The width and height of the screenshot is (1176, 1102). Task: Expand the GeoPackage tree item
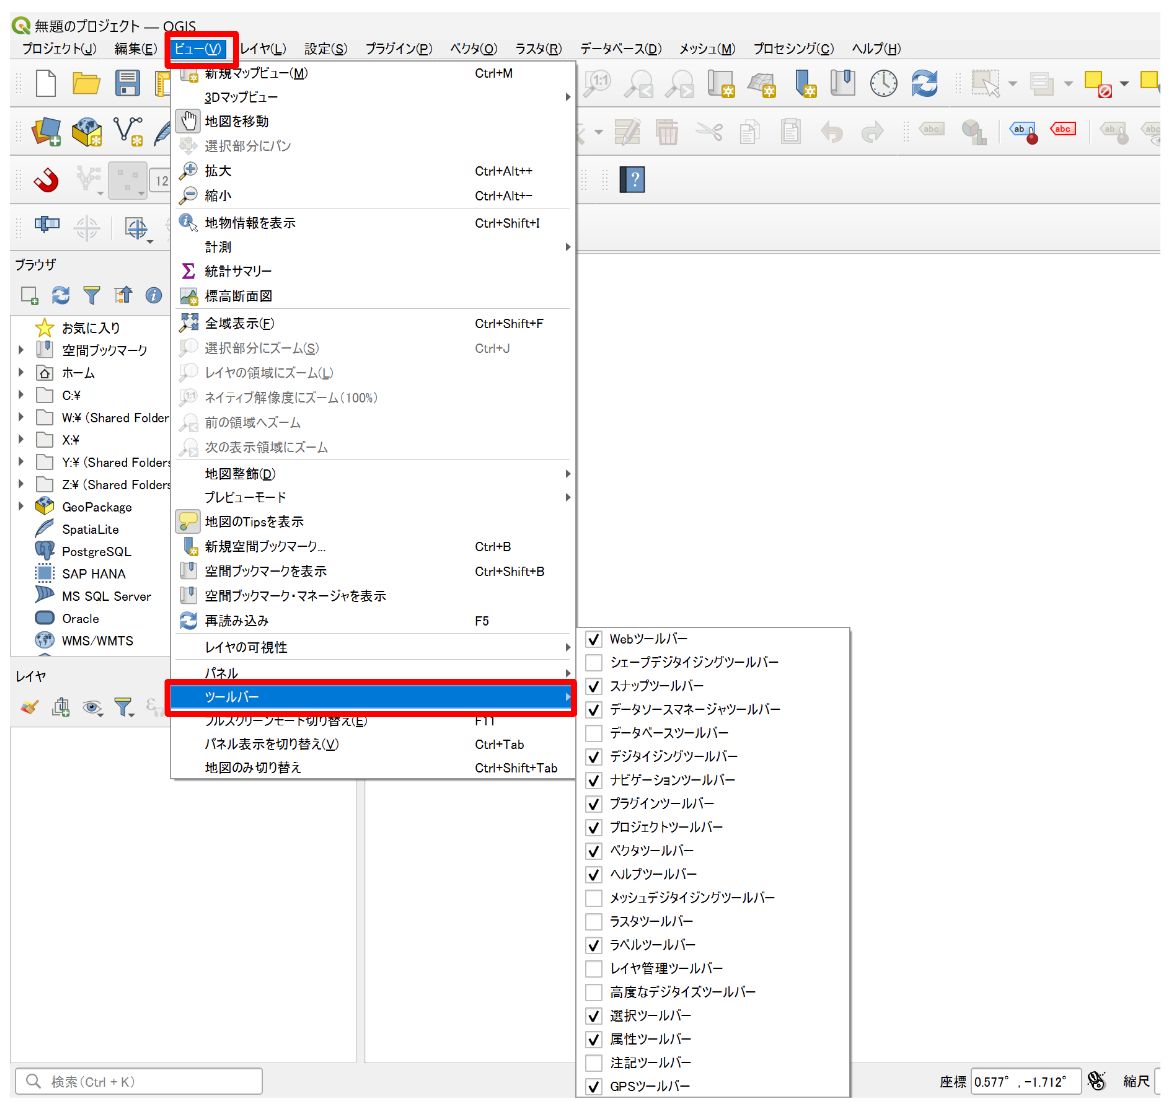(21, 506)
